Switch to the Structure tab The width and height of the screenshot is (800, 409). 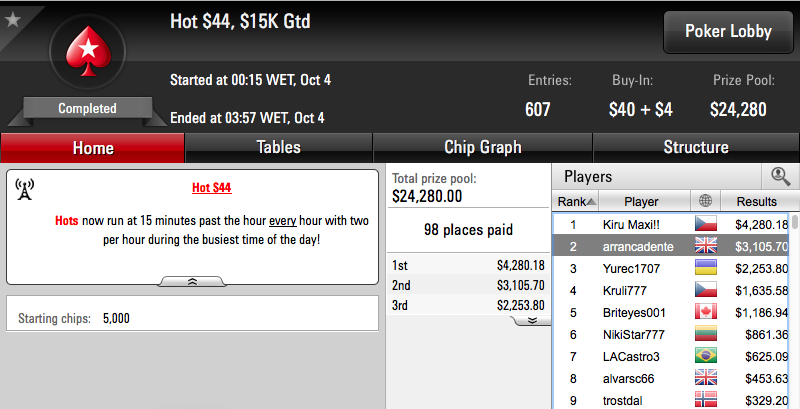click(x=696, y=147)
